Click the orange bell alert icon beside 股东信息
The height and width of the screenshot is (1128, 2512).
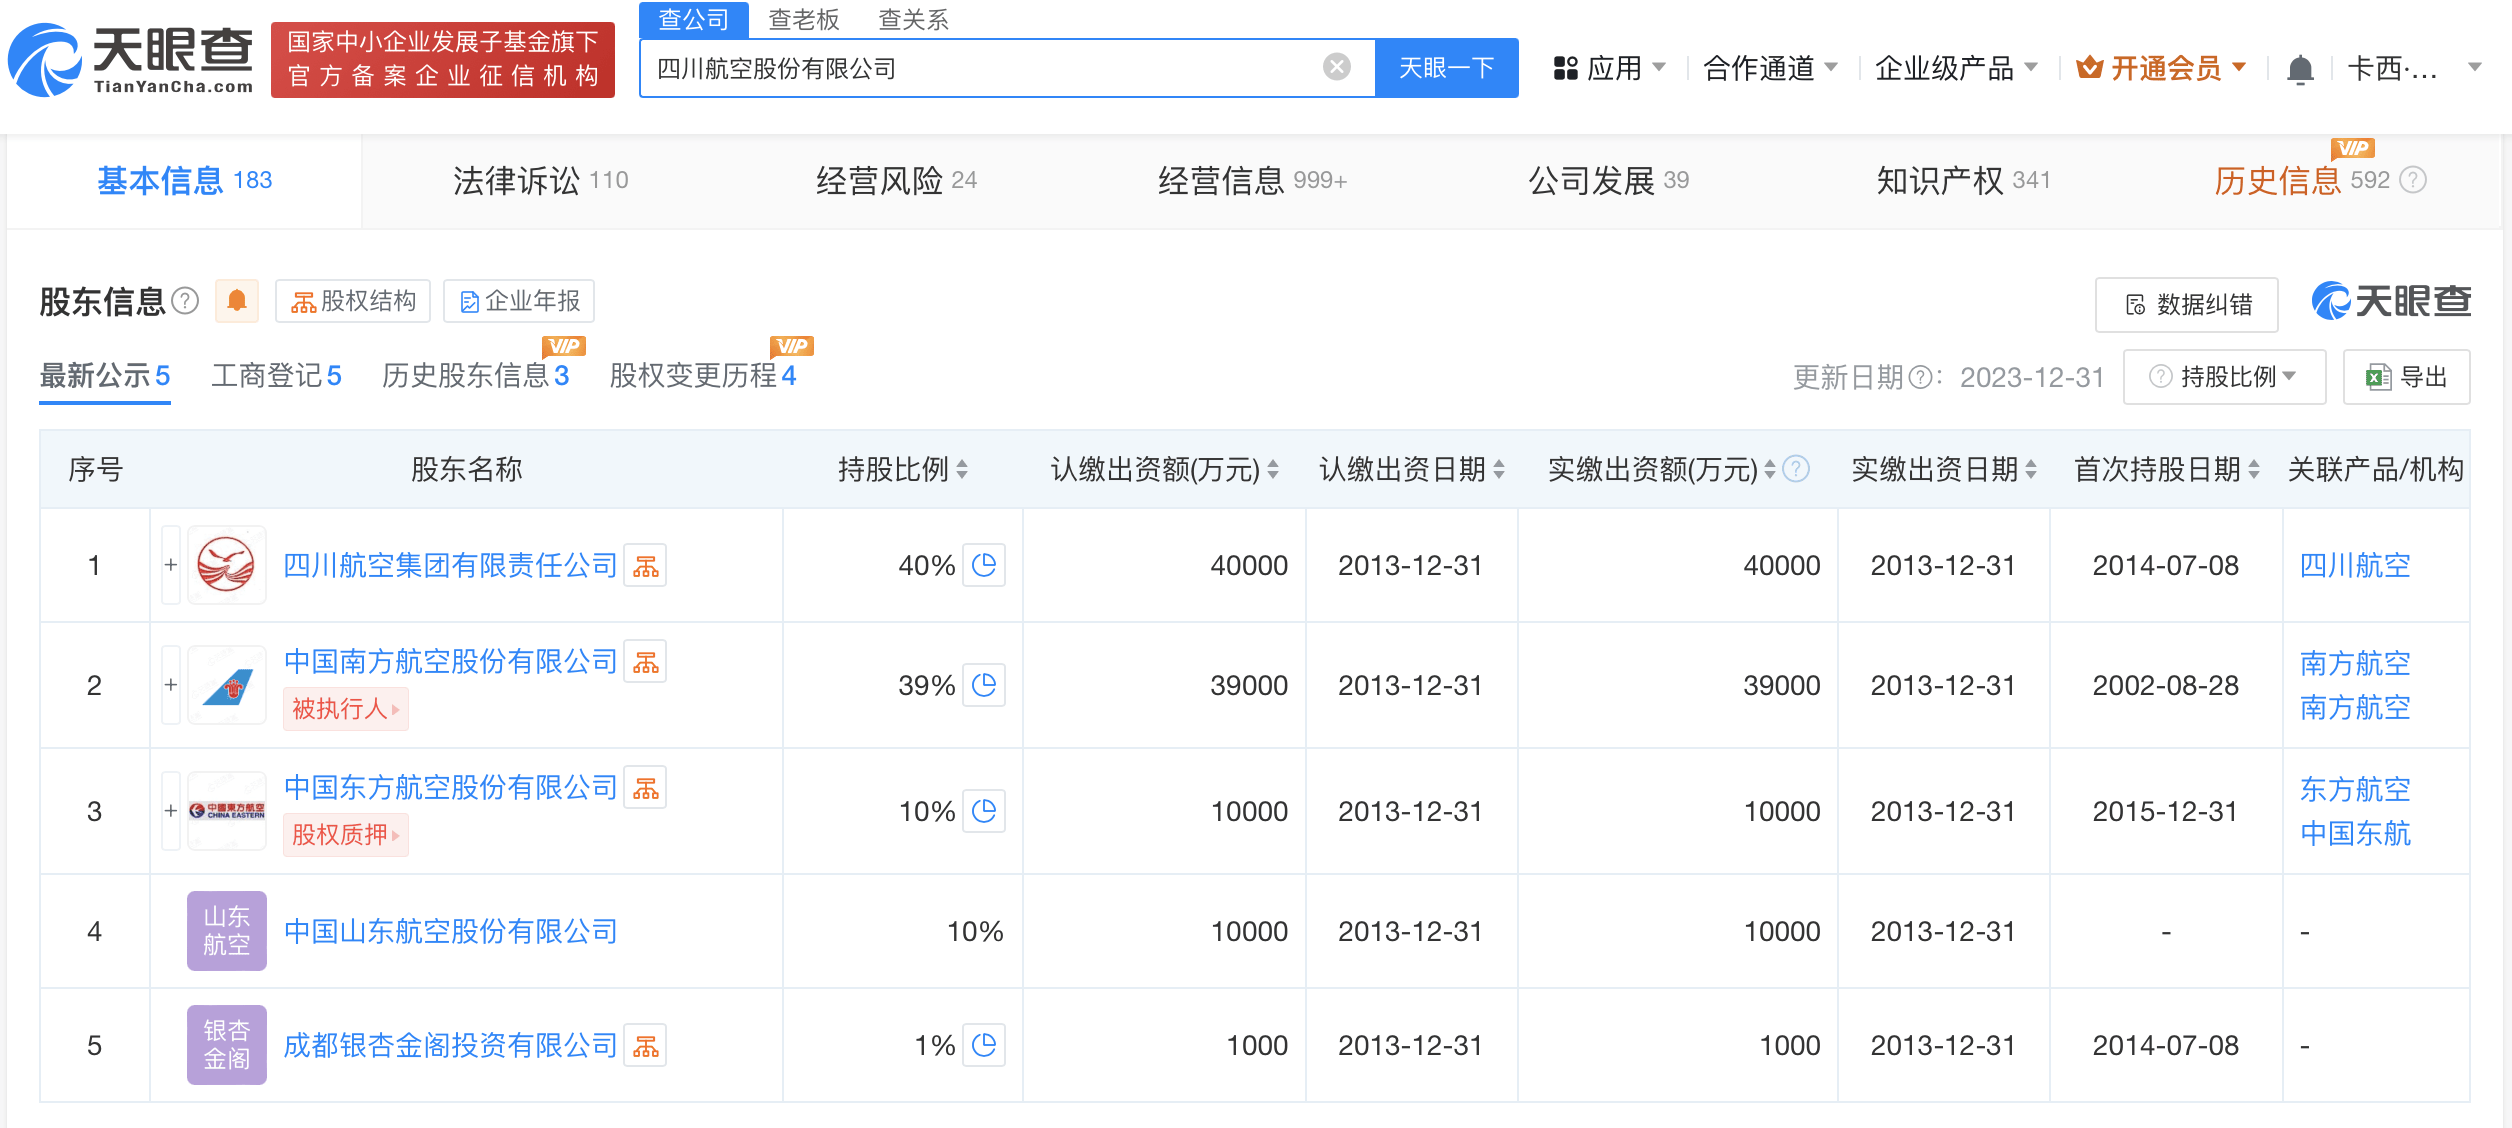pos(237,301)
